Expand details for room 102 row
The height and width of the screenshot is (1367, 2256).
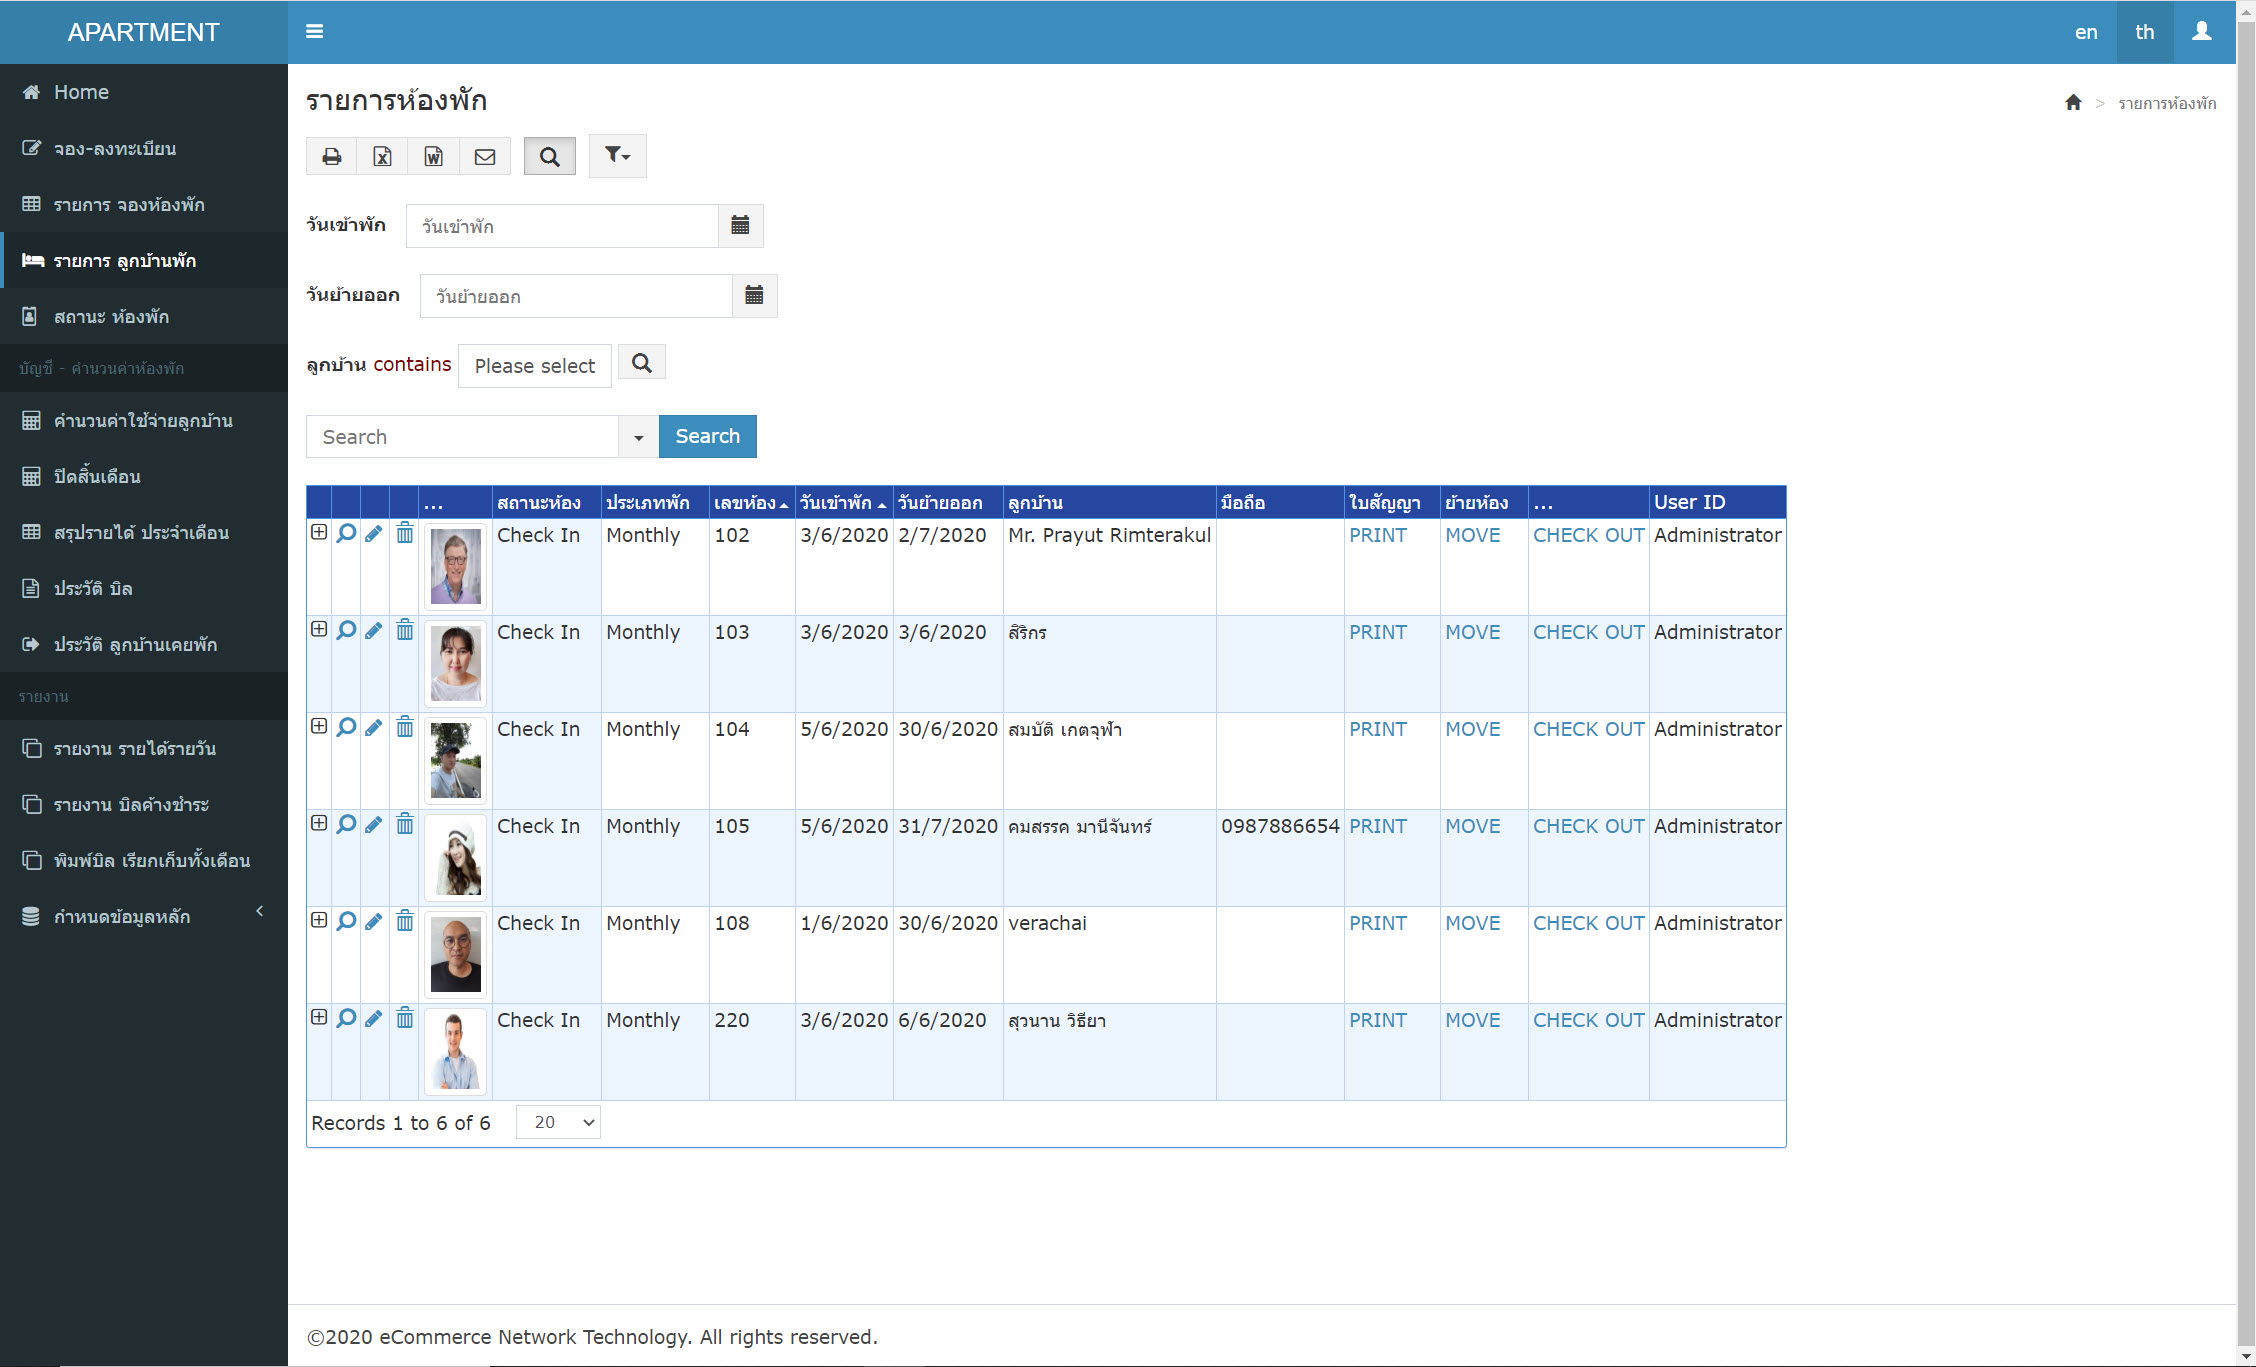(x=319, y=533)
